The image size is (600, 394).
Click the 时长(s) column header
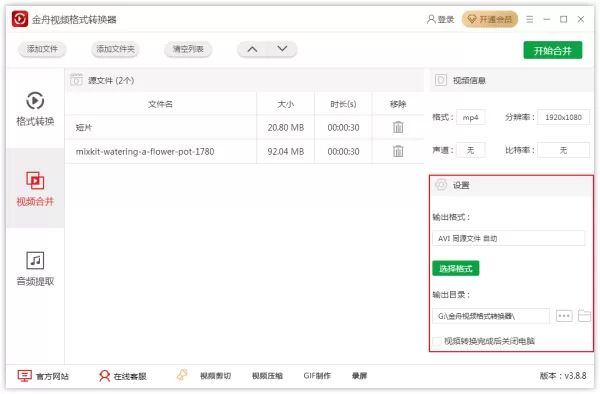click(343, 104)
